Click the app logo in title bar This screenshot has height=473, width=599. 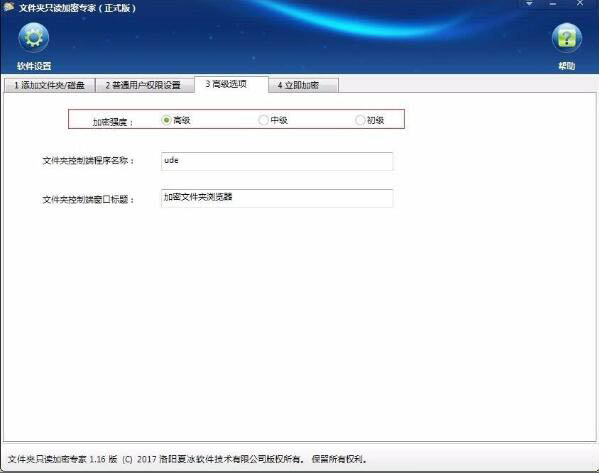8,7
